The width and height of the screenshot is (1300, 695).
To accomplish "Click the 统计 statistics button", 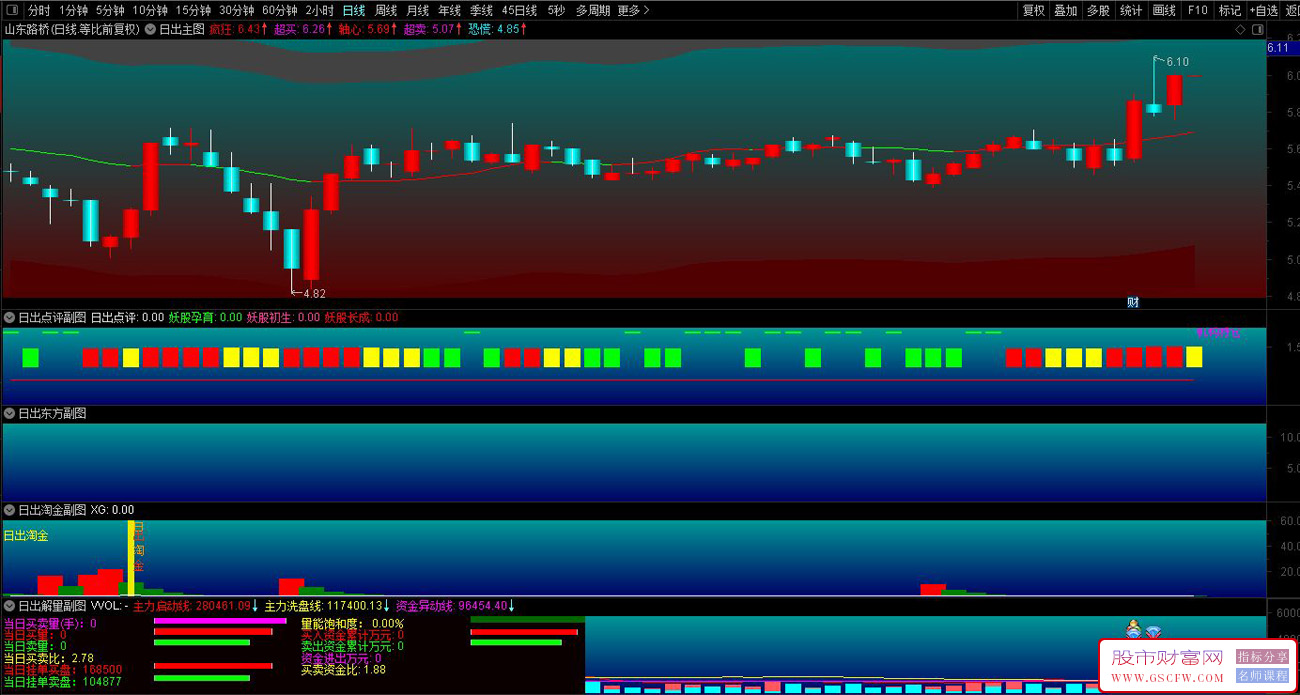I will [x=1131, y=10].
